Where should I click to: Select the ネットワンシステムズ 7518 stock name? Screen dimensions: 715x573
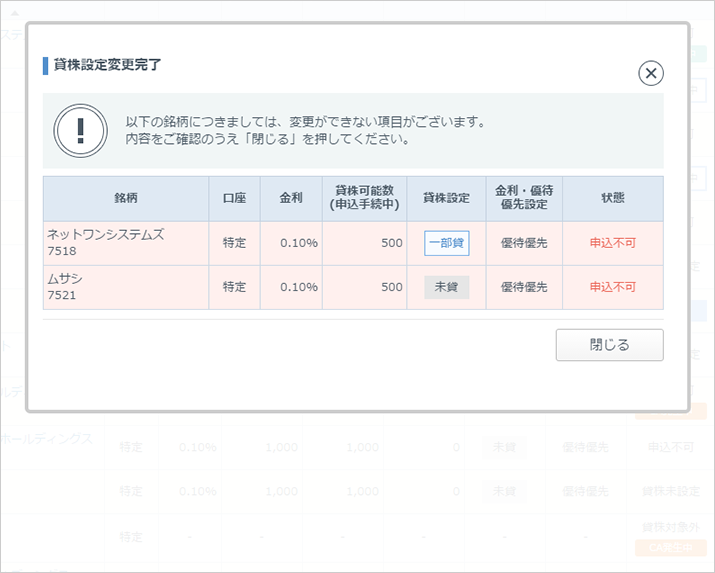[x=105, y=243]
